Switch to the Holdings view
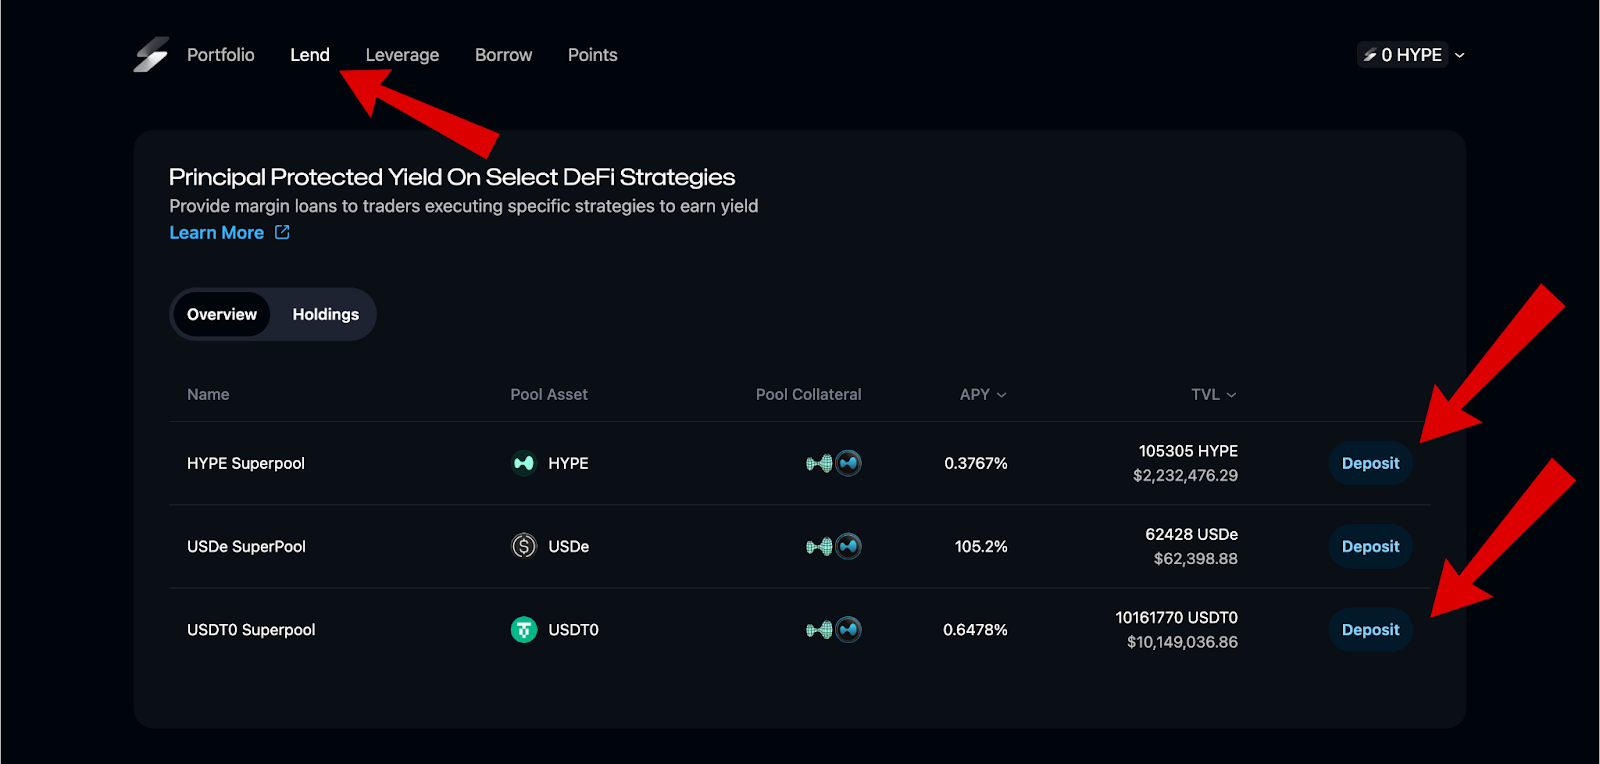 tap(326, 314)
